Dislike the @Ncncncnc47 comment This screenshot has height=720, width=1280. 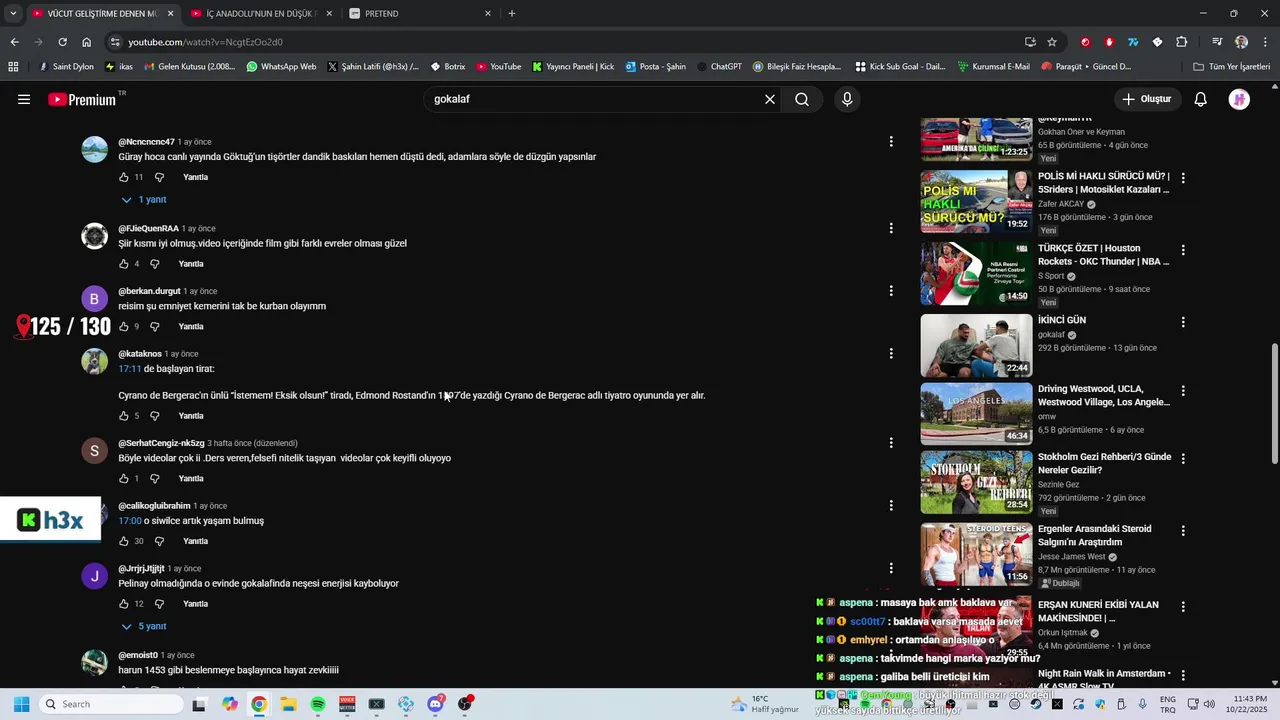160,177
